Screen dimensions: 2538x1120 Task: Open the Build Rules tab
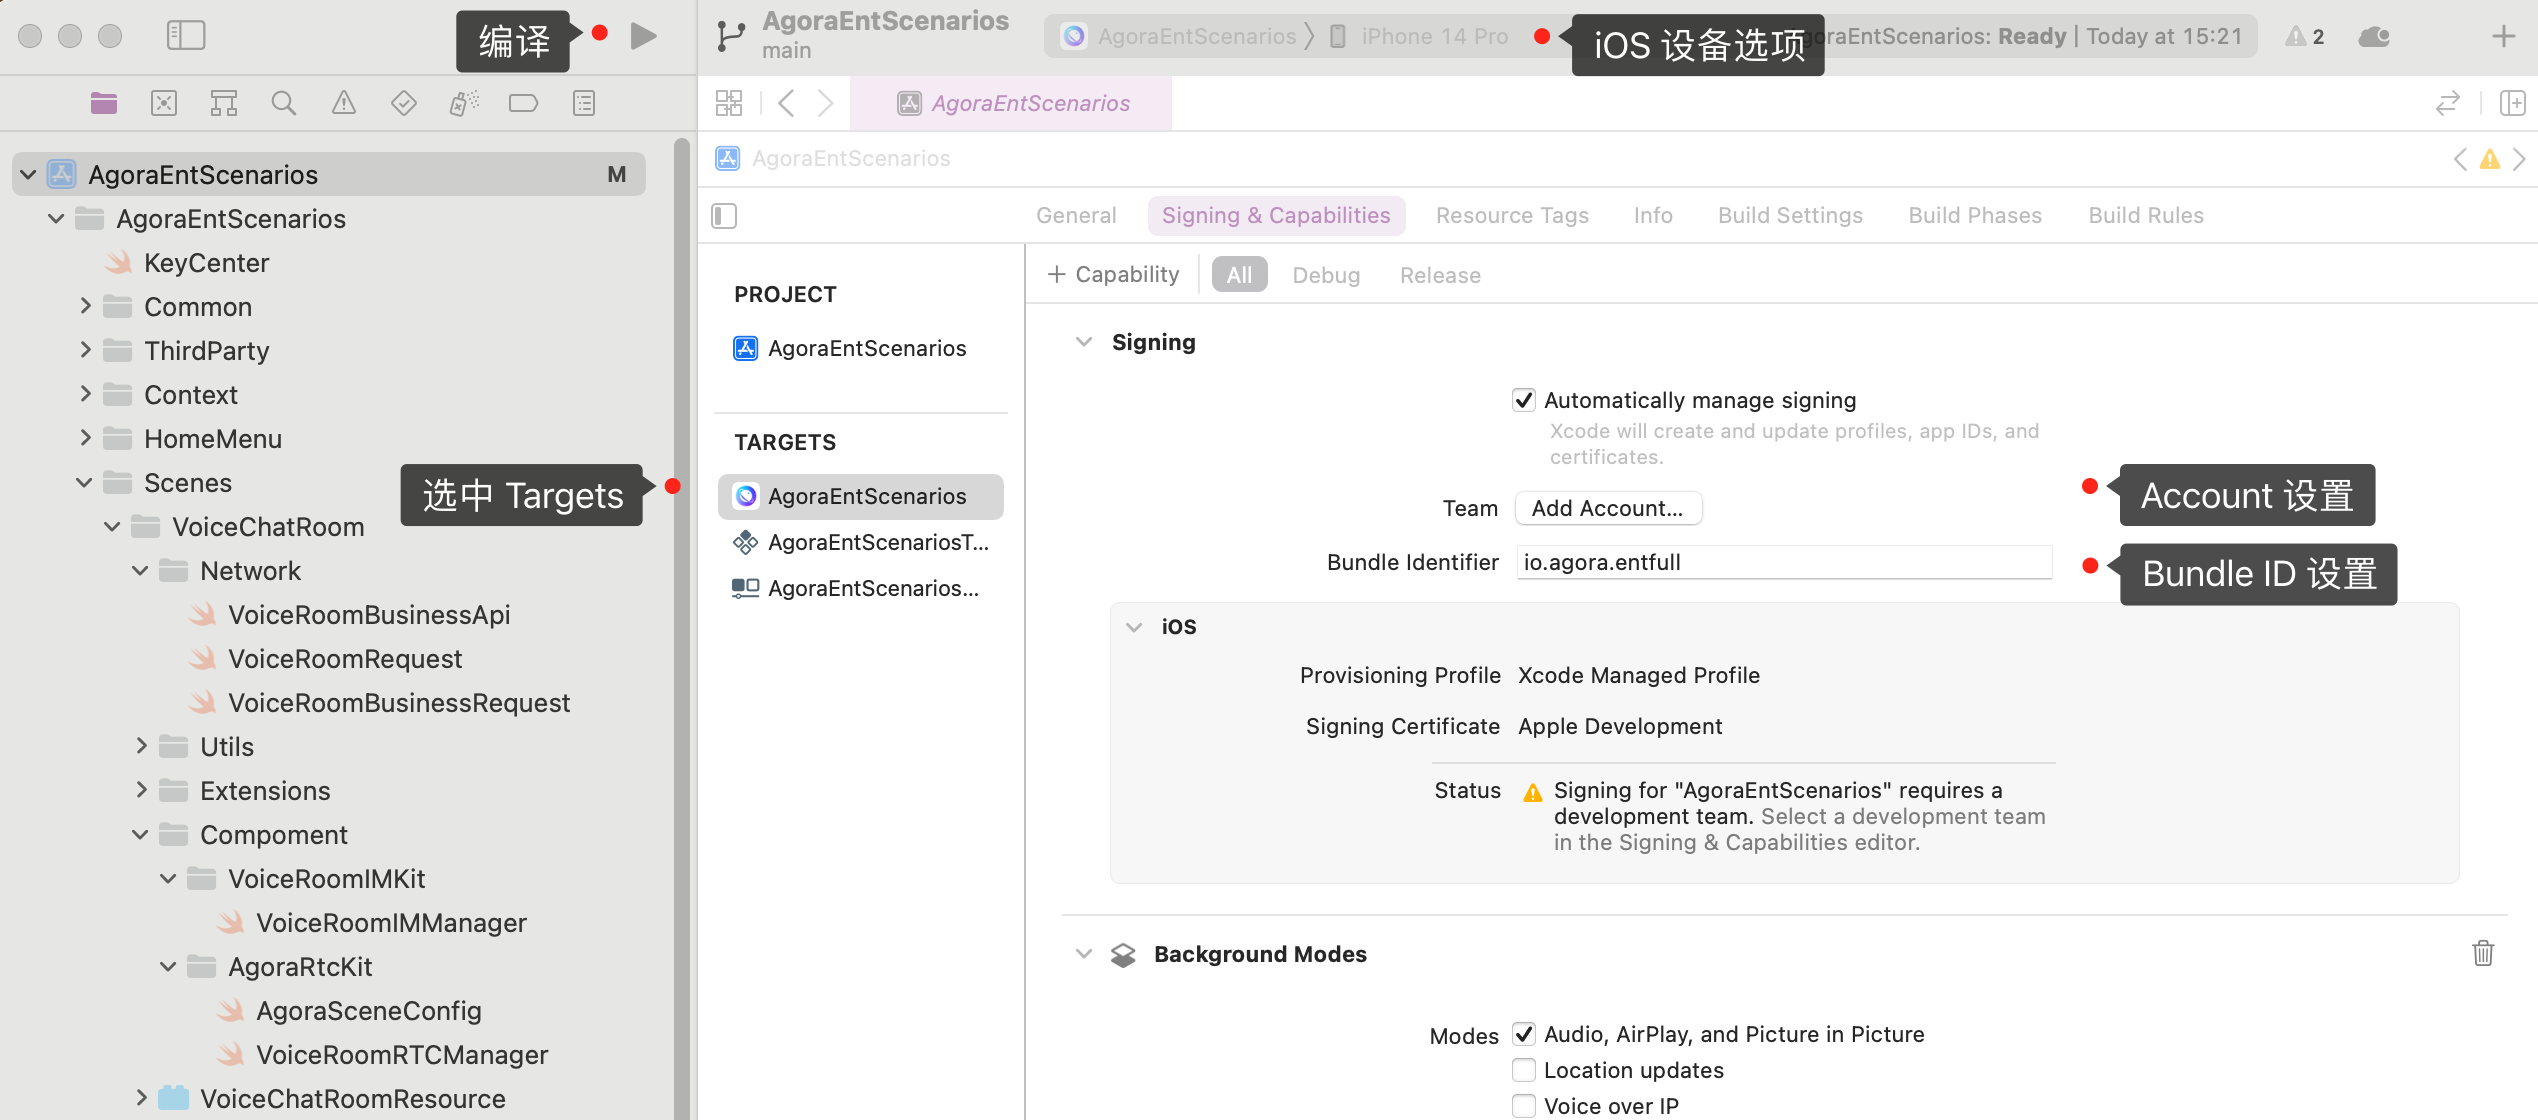click(x=2146, y=216)
